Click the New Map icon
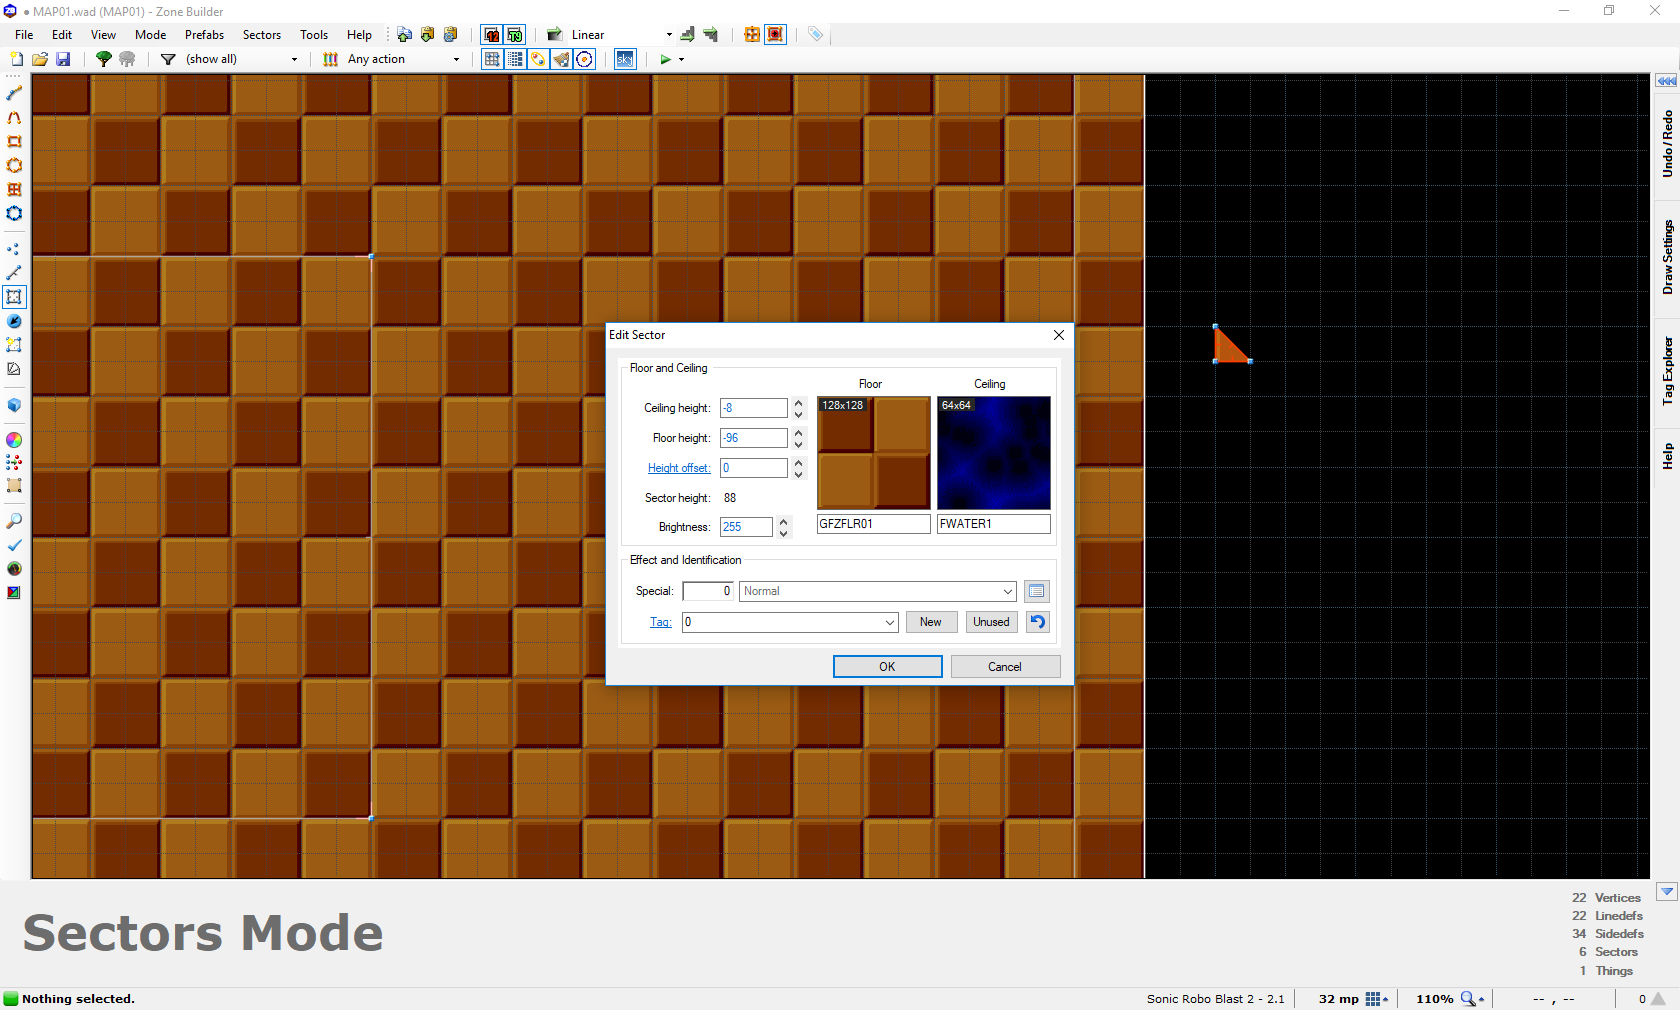1680x1010 pixels. tap(17, 59)
